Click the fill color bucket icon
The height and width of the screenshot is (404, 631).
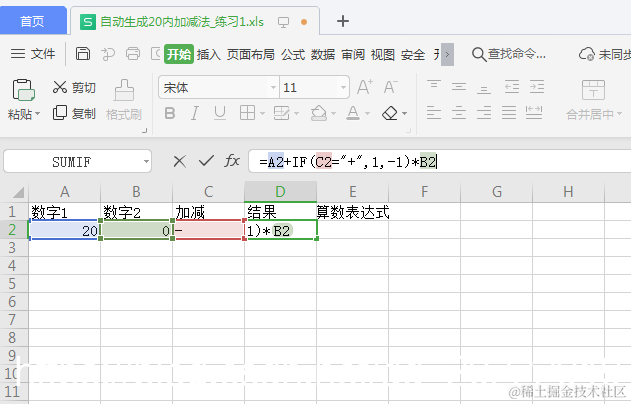(x=318, y=113)
